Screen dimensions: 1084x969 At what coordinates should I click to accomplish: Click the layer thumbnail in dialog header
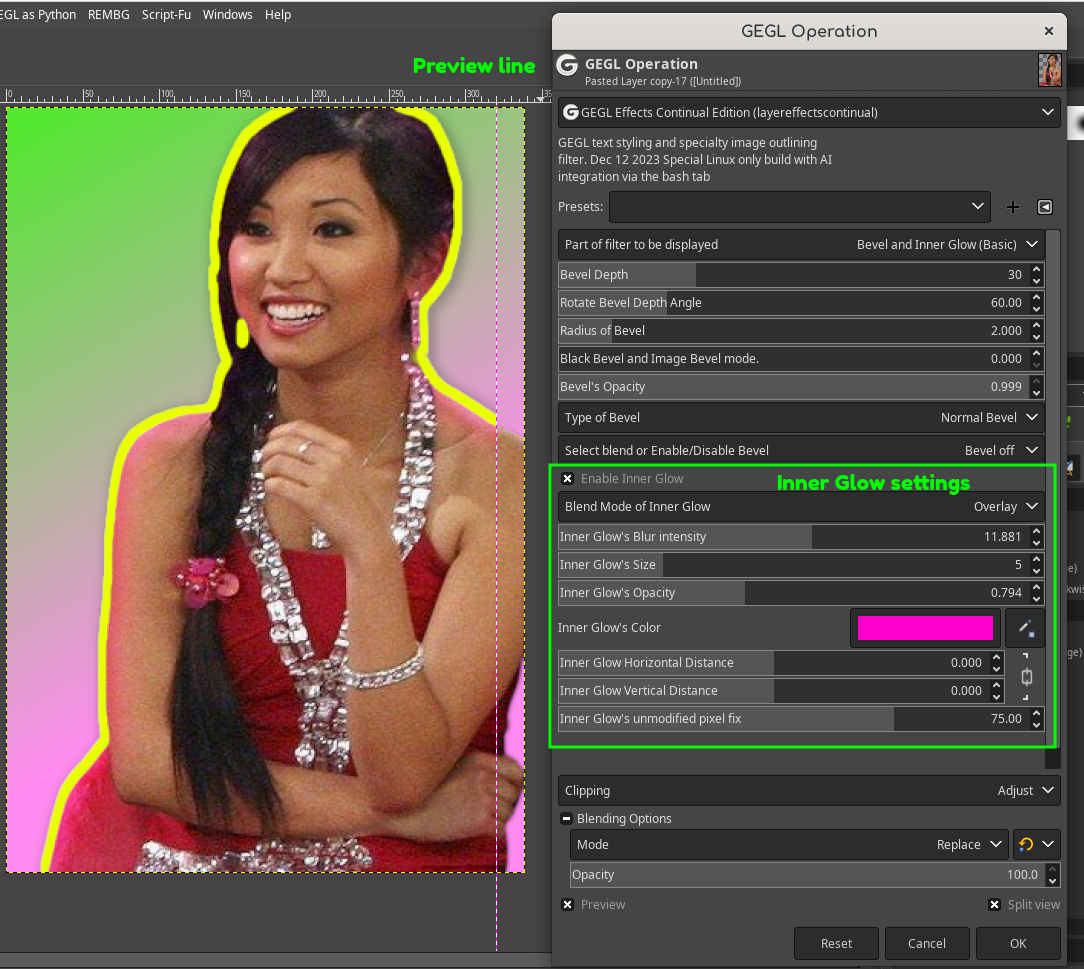(1049, 70)
